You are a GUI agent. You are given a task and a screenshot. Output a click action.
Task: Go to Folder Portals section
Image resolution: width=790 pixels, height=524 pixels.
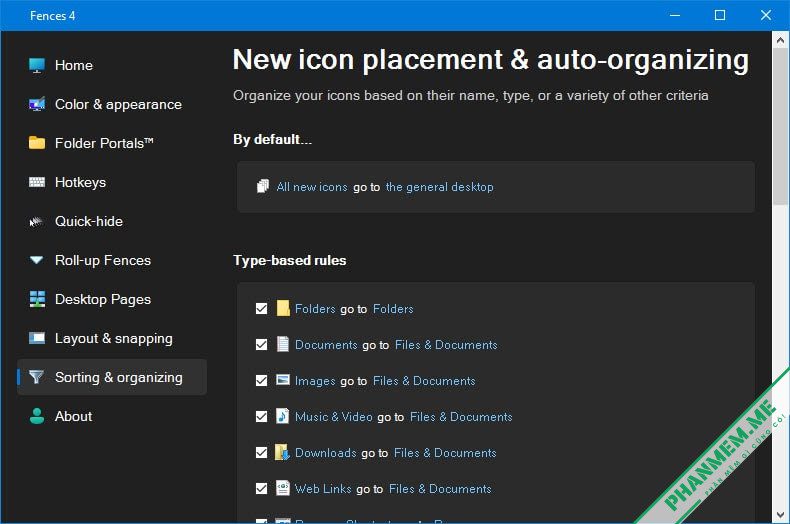pos(112,143)
